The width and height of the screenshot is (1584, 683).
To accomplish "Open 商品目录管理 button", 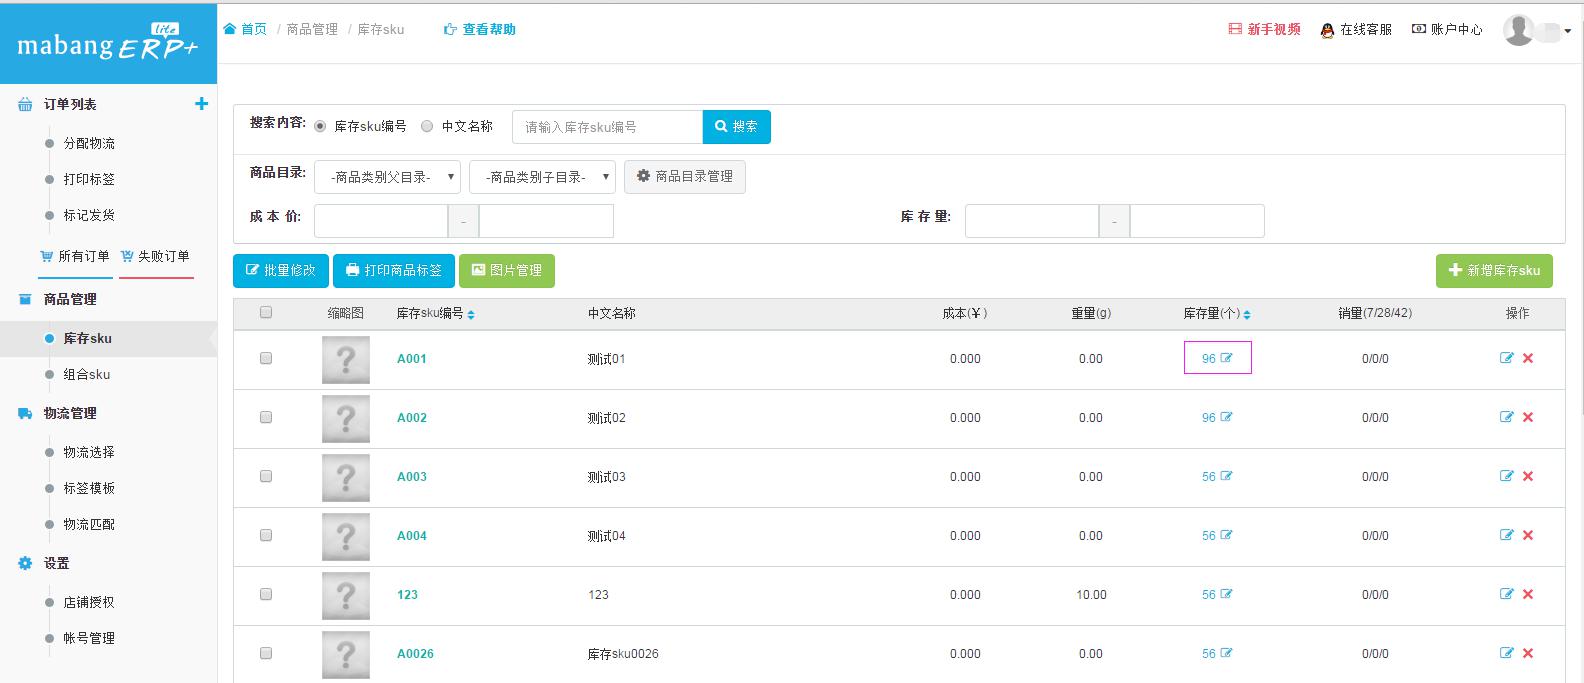I will point(685,177).
